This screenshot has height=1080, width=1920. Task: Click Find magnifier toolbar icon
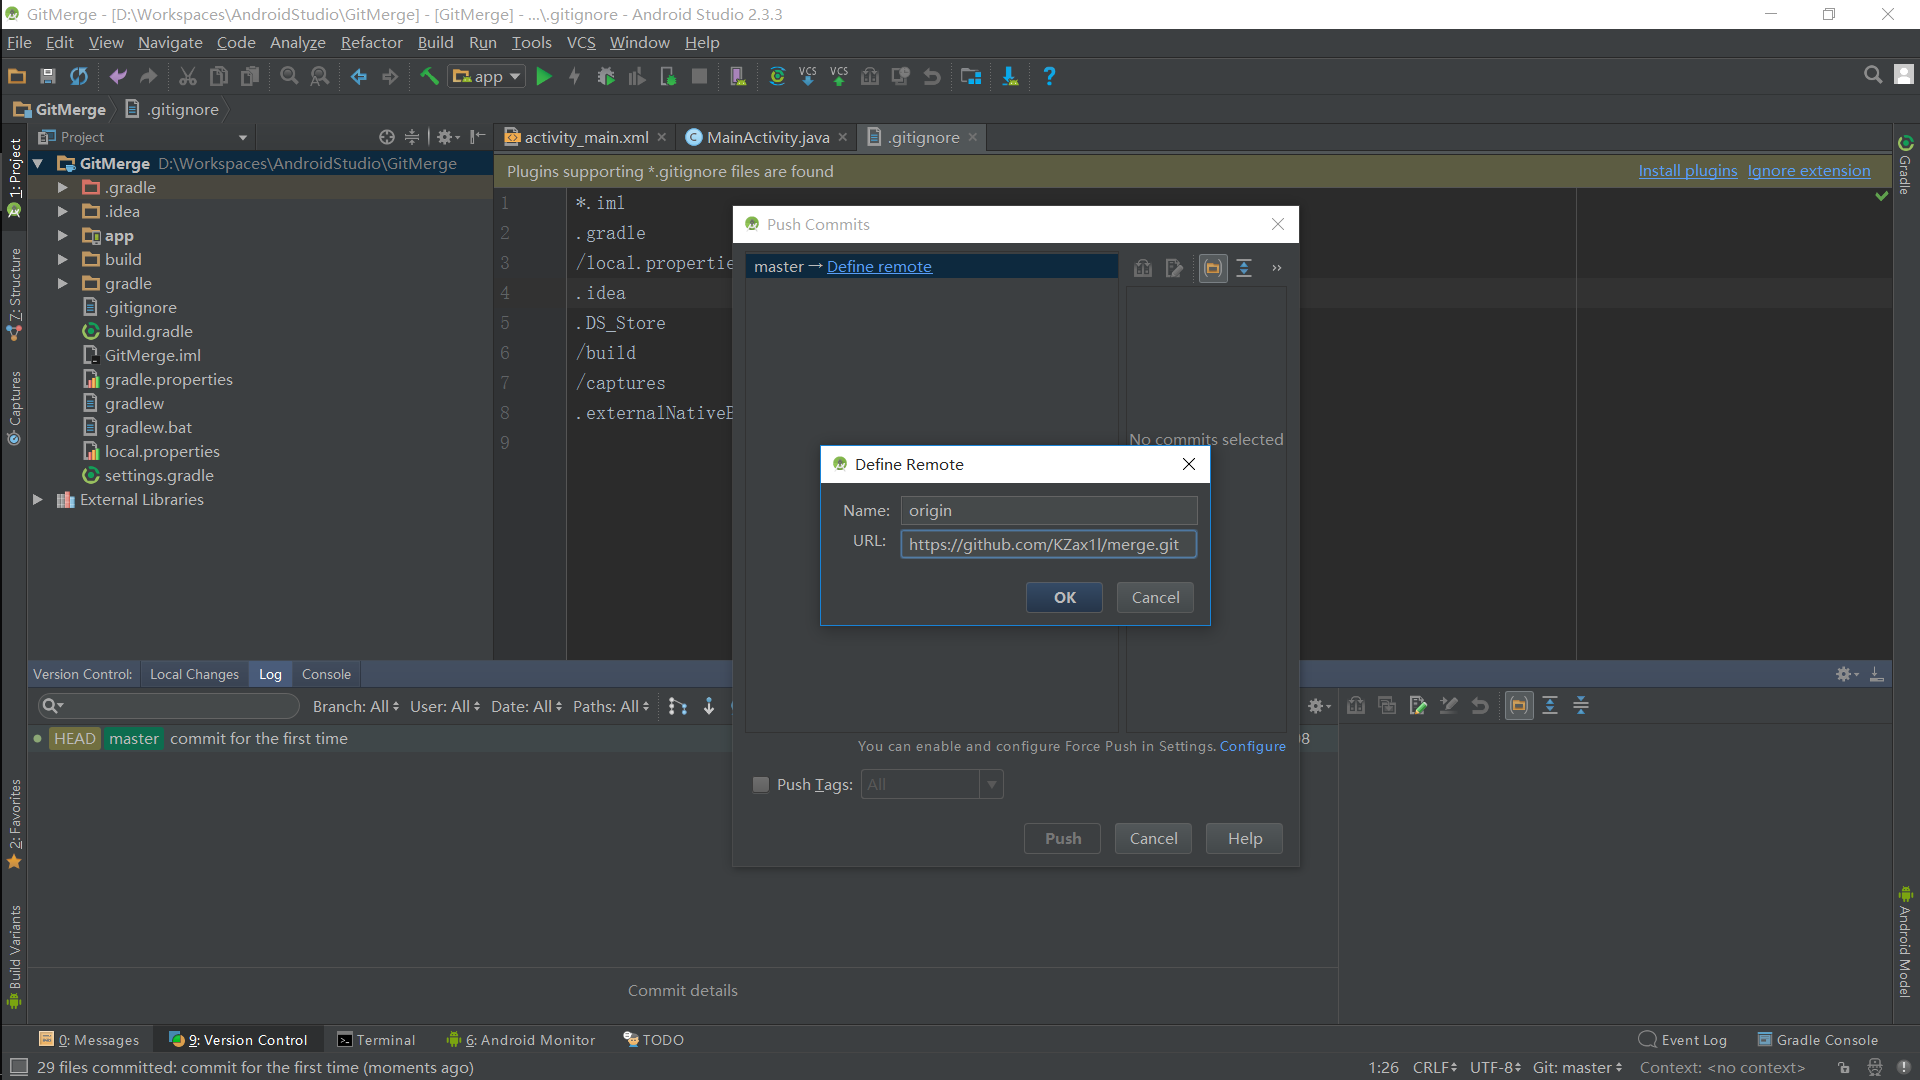[x=289, y=76]
